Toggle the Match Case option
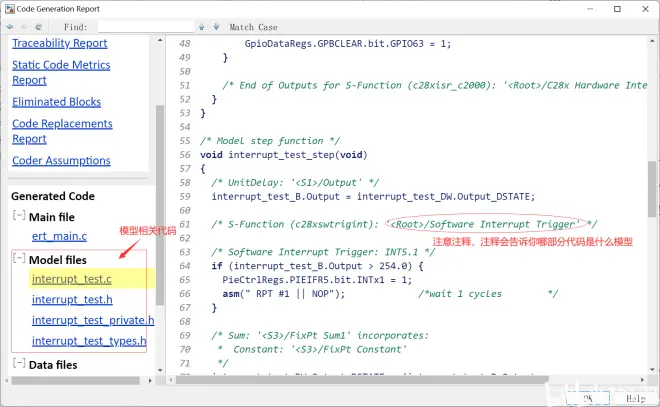This screenshot has height=407, width=660. point(253,27)
